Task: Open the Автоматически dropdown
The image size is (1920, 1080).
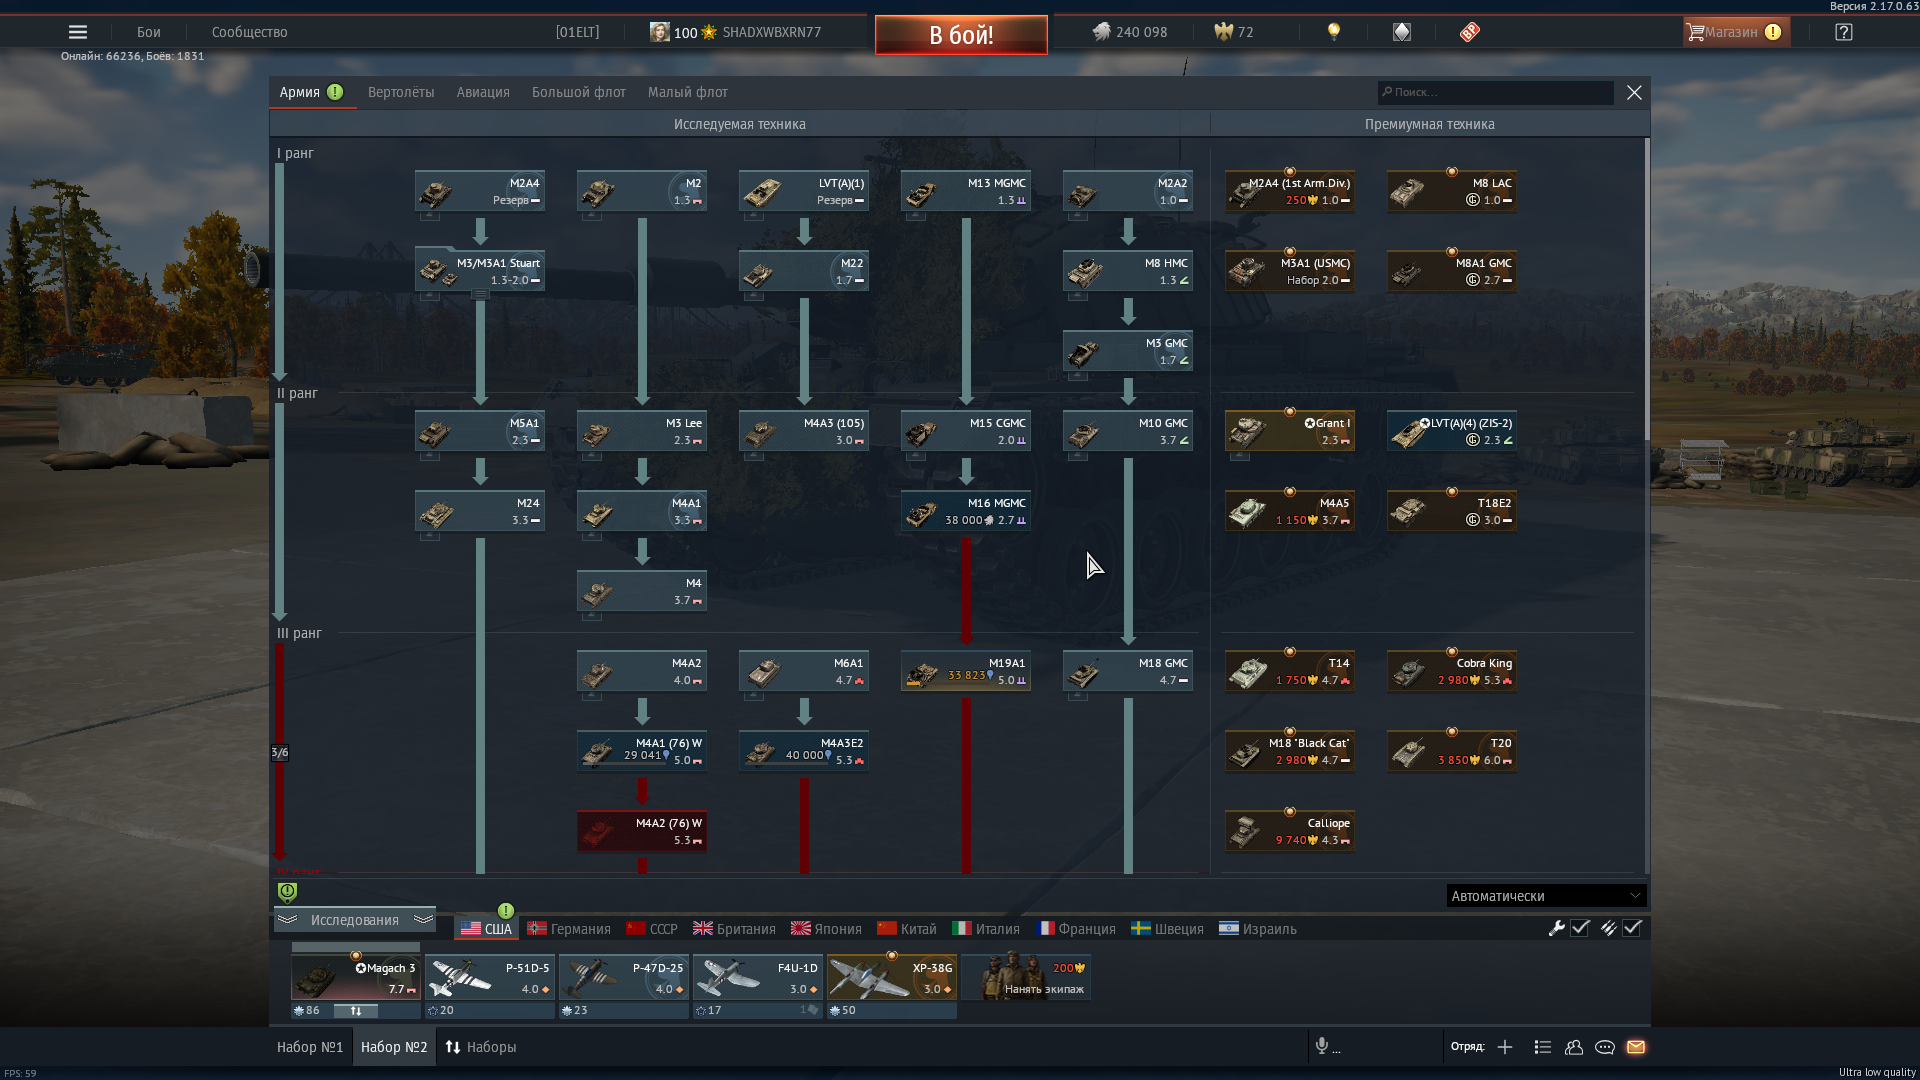Action: [x=1546, y=896]
